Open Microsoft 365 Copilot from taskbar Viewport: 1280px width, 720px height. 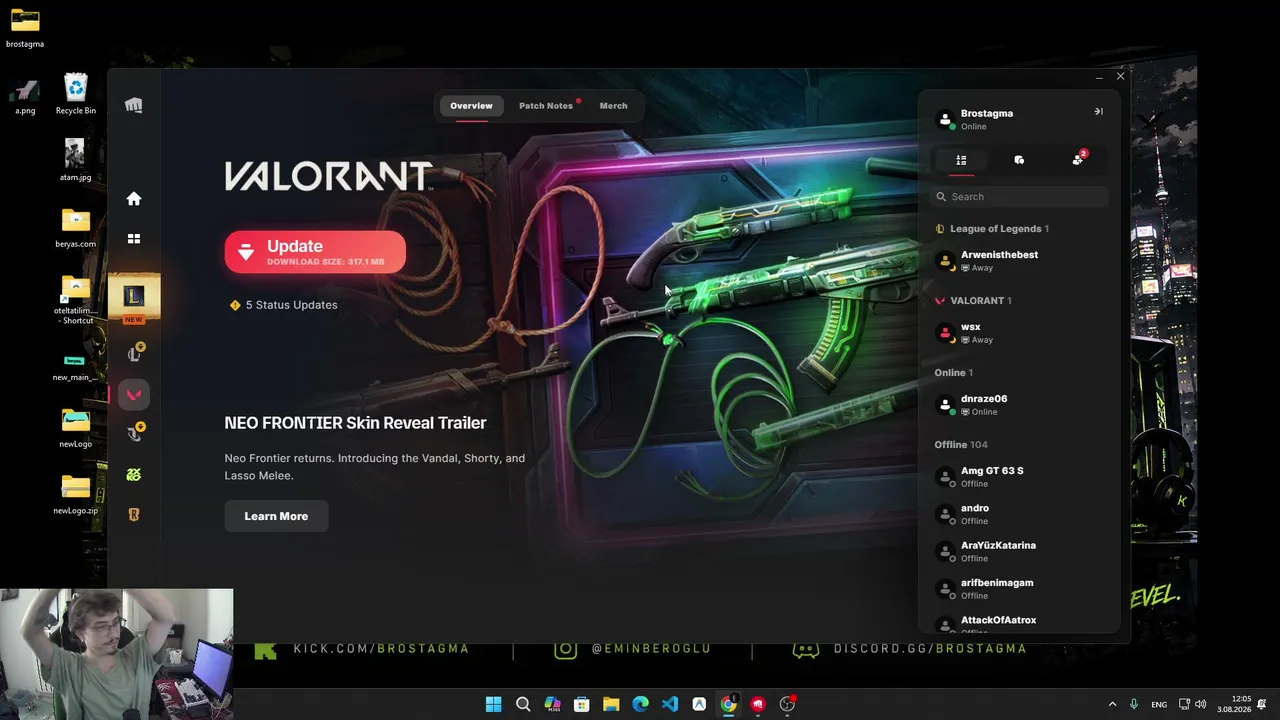point(552,704)
